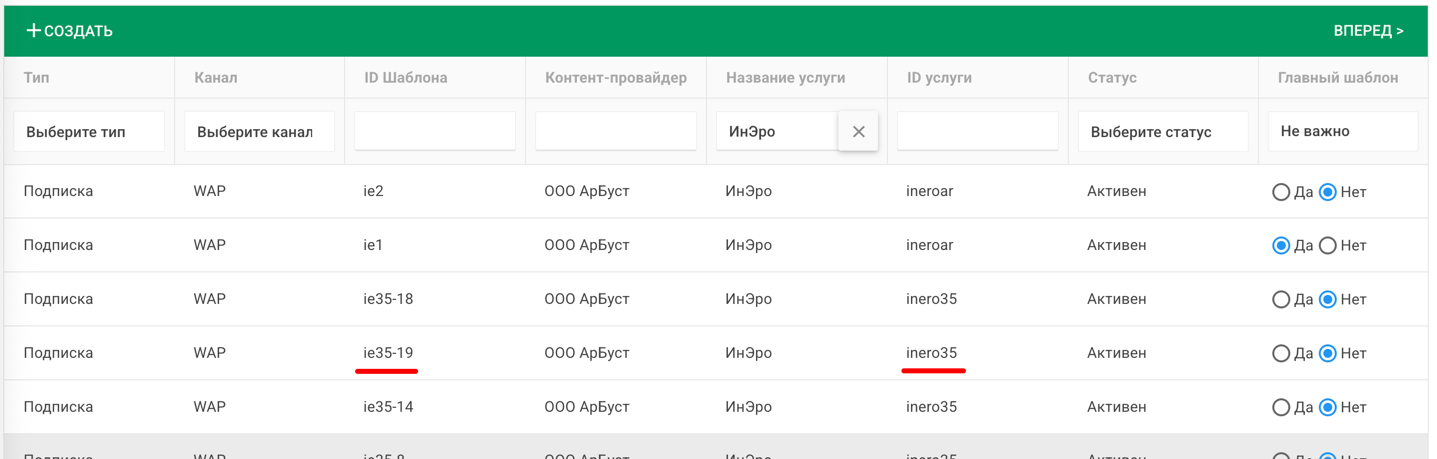1437x459 pixels.
Task: Focus the ID Шаблона filter field
Action: [x=435, y=132]
